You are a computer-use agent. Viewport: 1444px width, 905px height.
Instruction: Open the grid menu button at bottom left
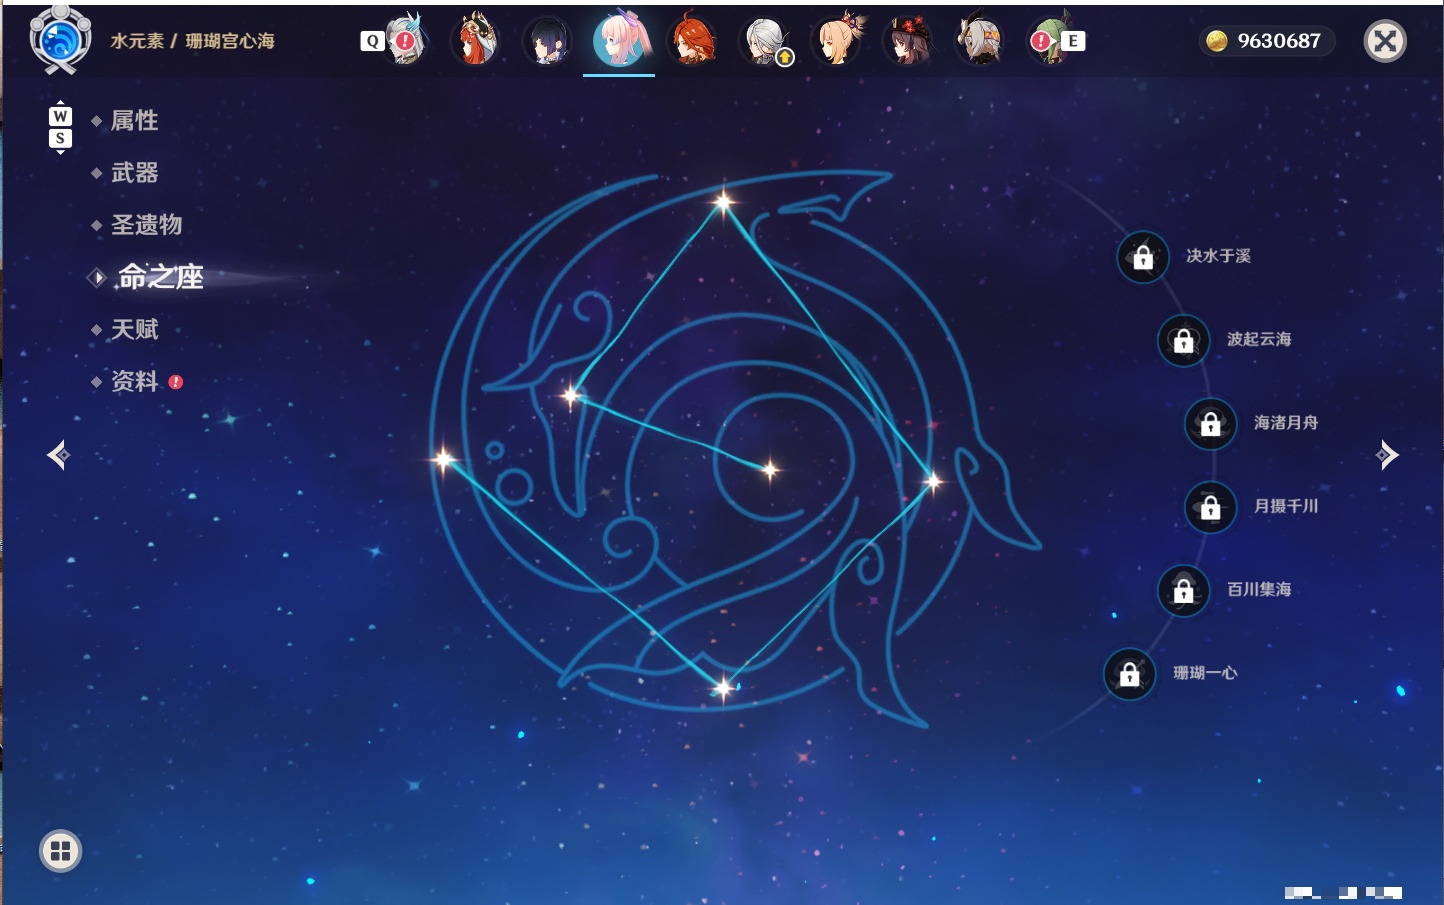tap(60, 851)
